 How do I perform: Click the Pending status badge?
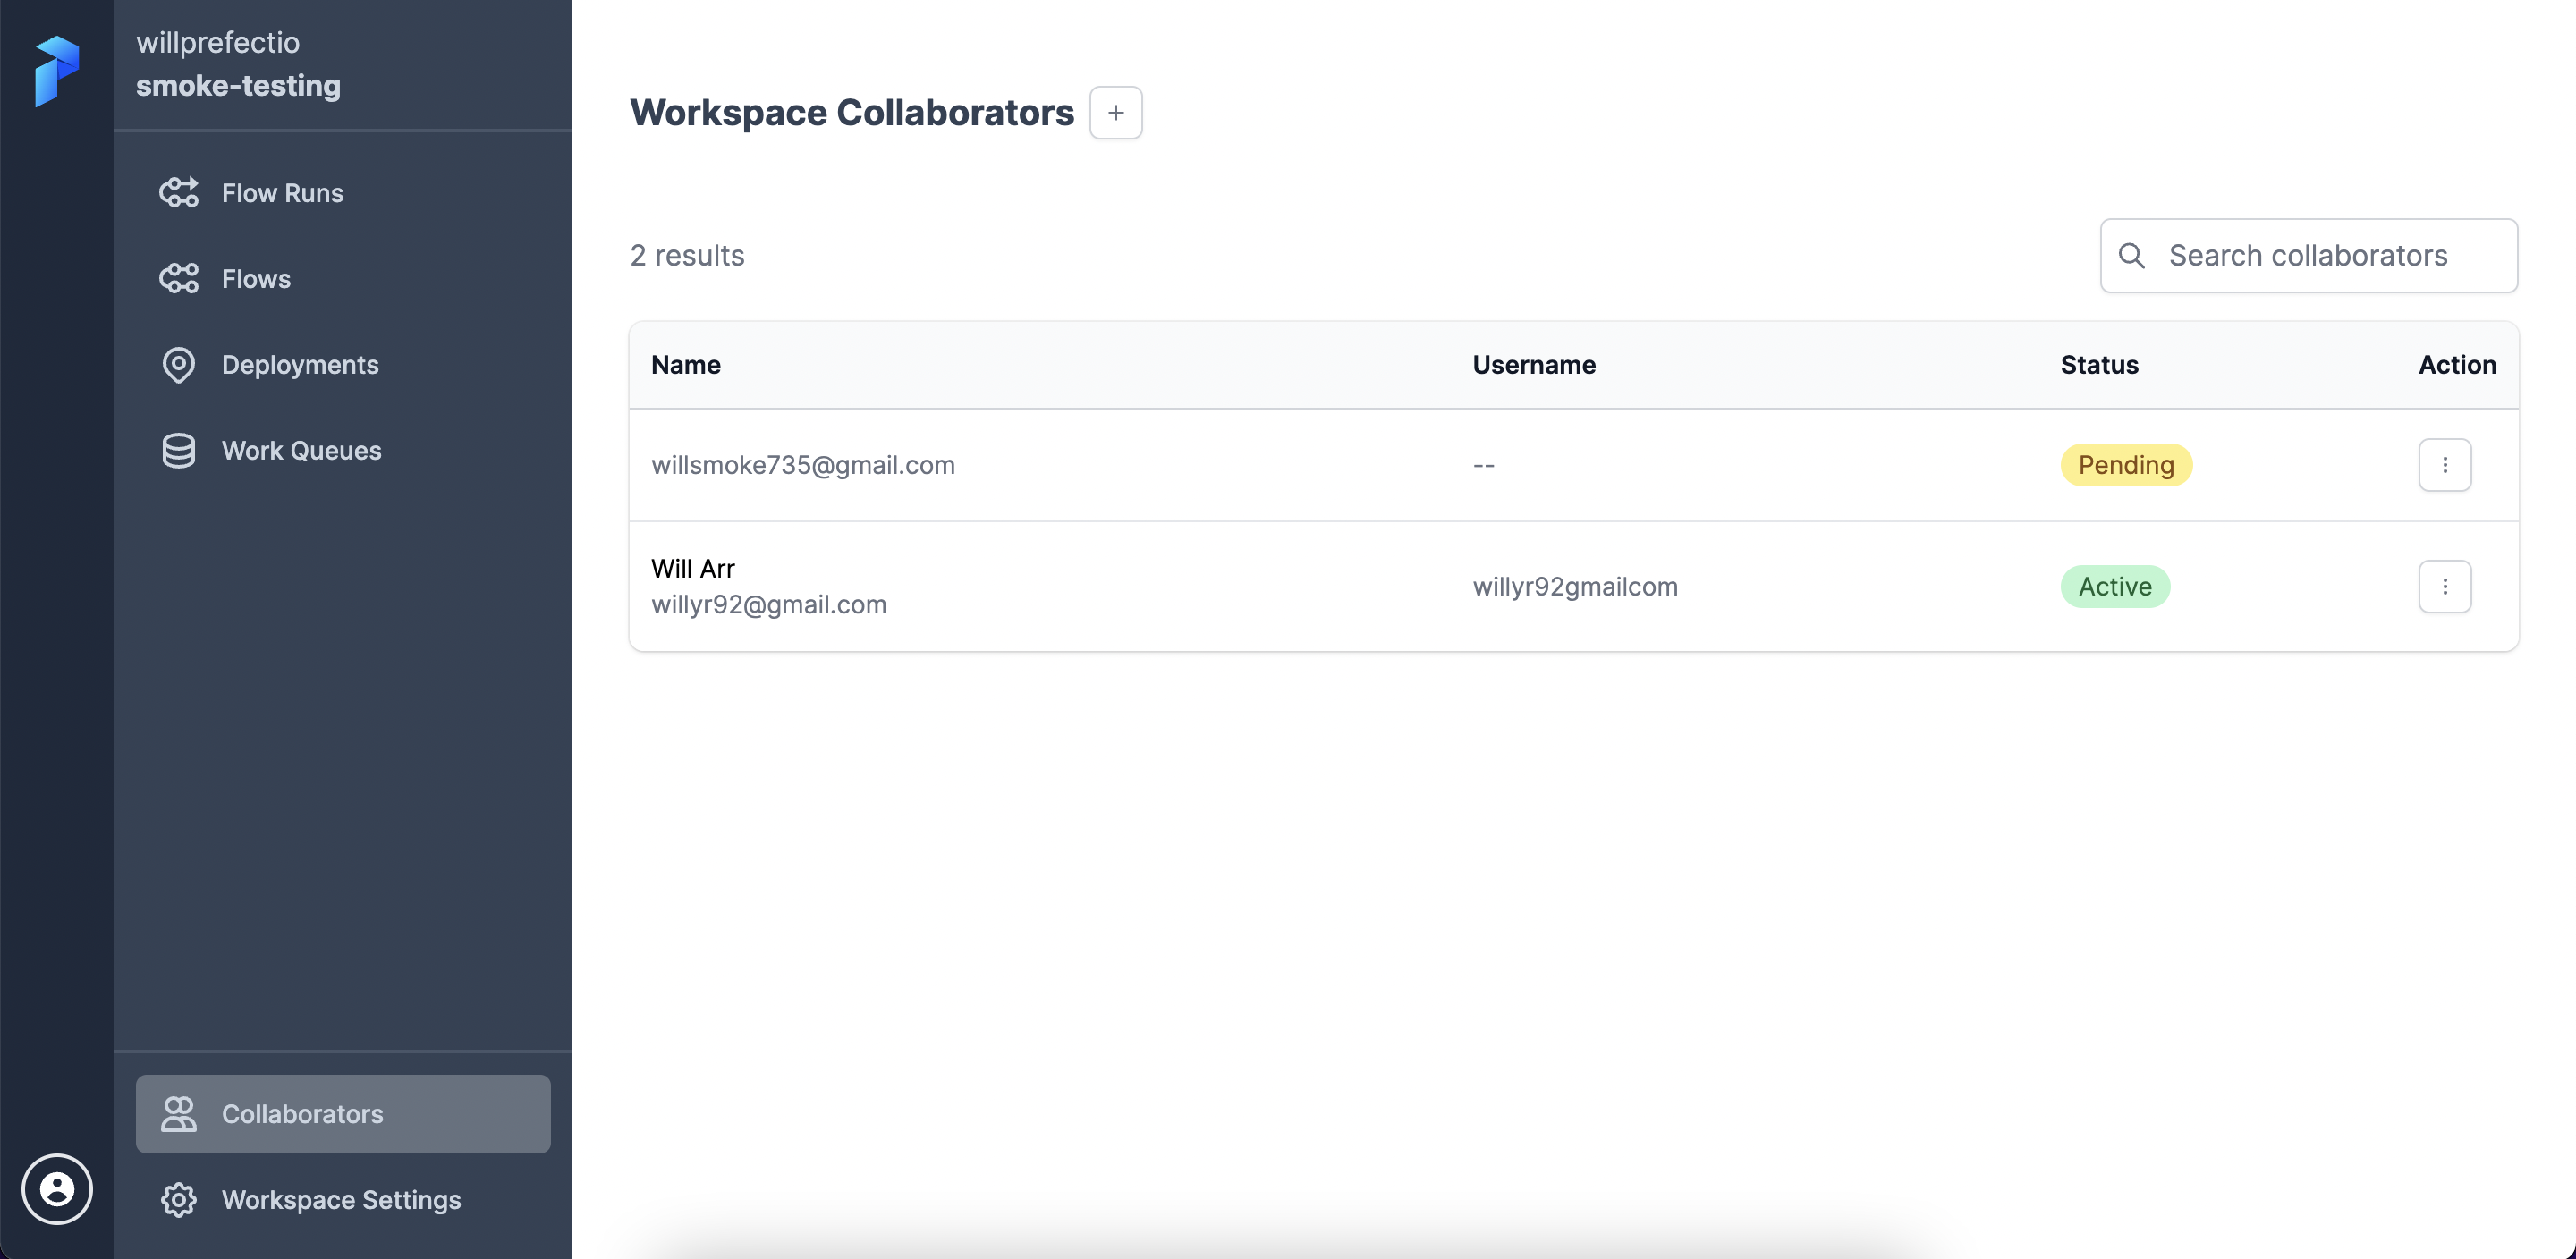tap(2125, 465)
